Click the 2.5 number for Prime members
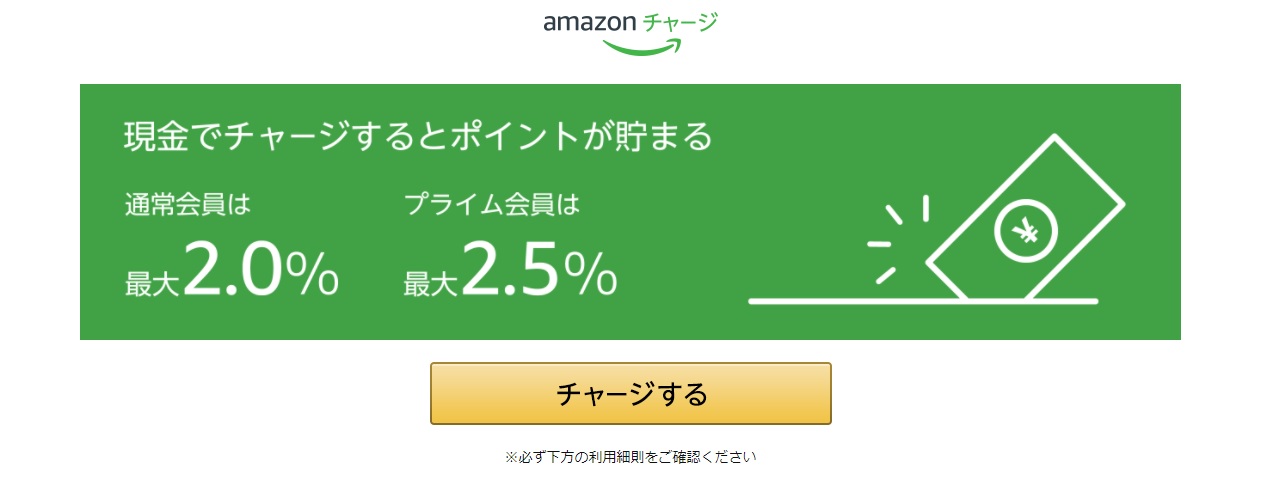The image size is (1280, 480). pyautogui.click(x=508, y=269)
